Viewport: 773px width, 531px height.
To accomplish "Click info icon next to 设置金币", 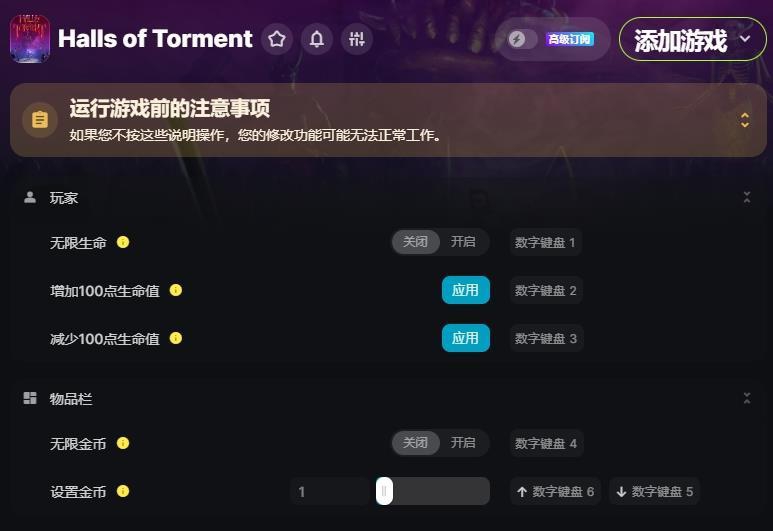I will (x=123, y=491).
